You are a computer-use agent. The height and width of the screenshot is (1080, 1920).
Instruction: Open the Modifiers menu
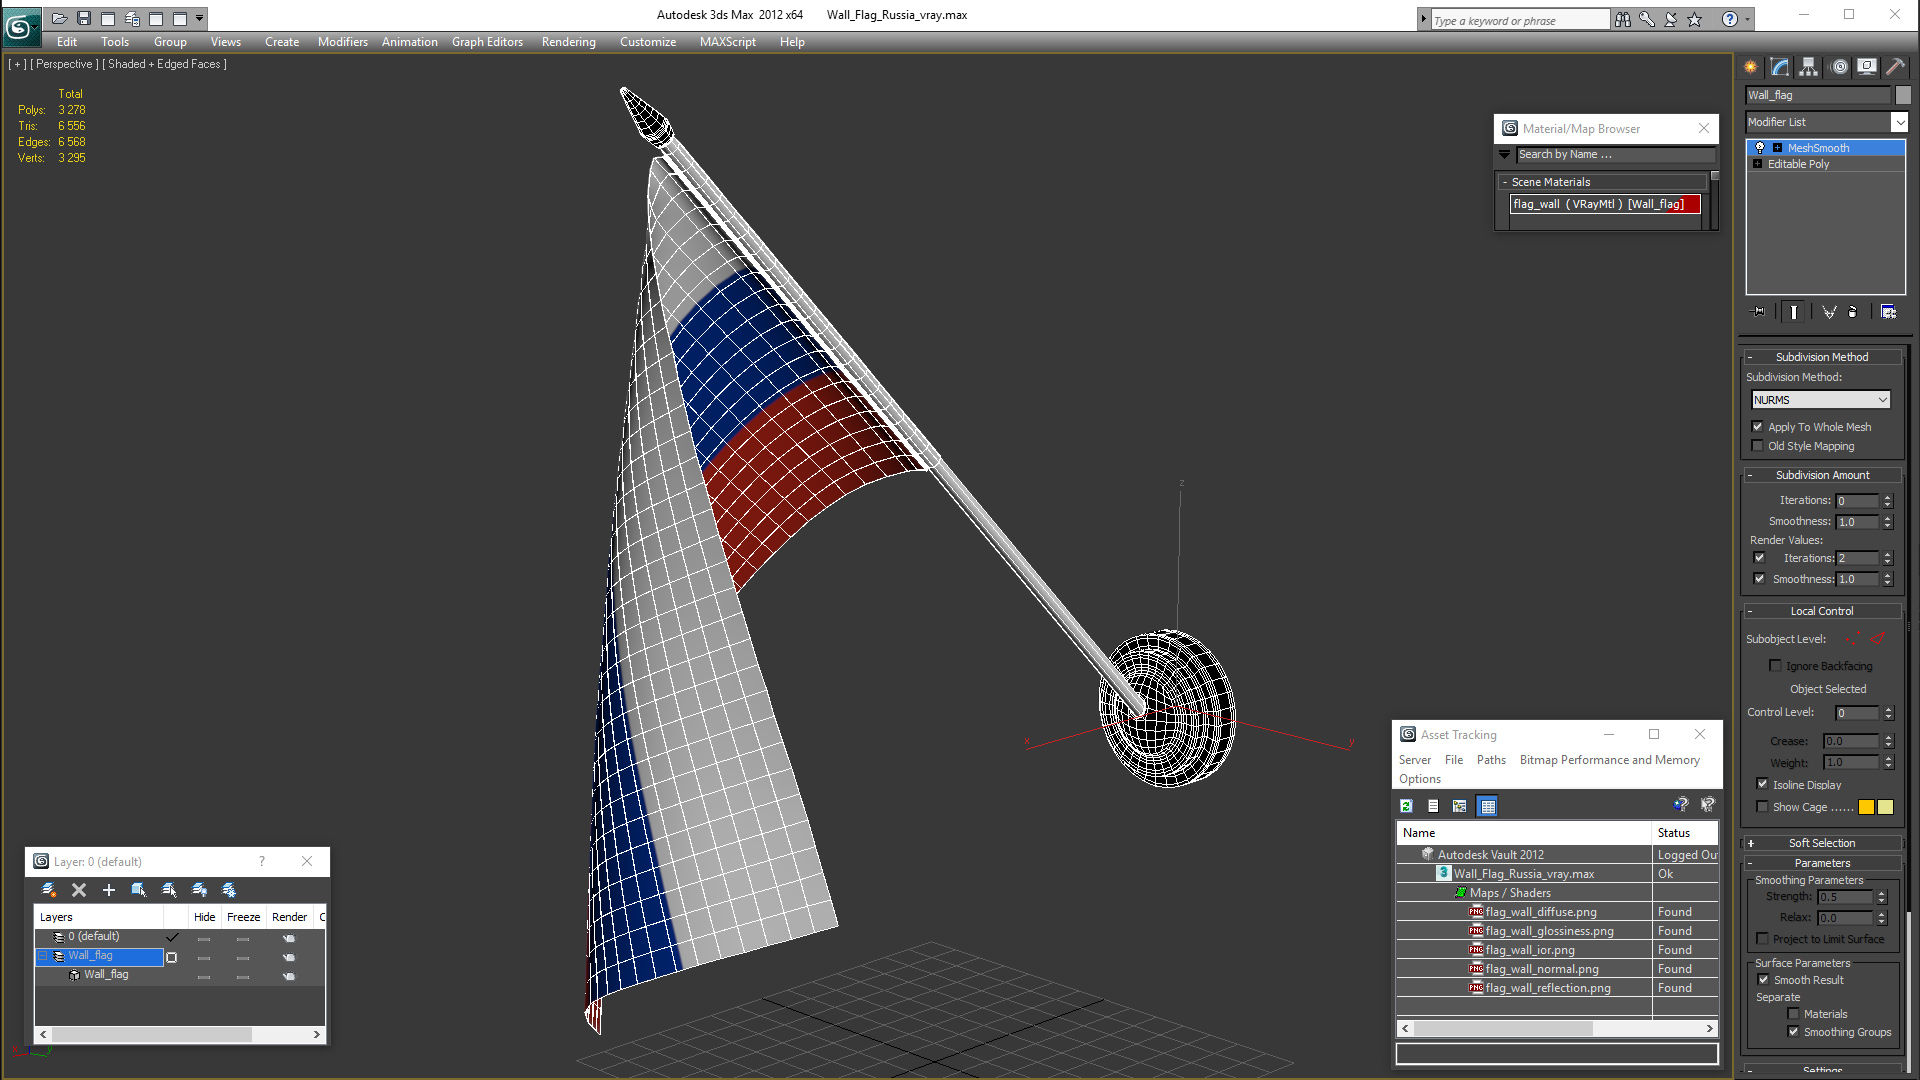342,42
